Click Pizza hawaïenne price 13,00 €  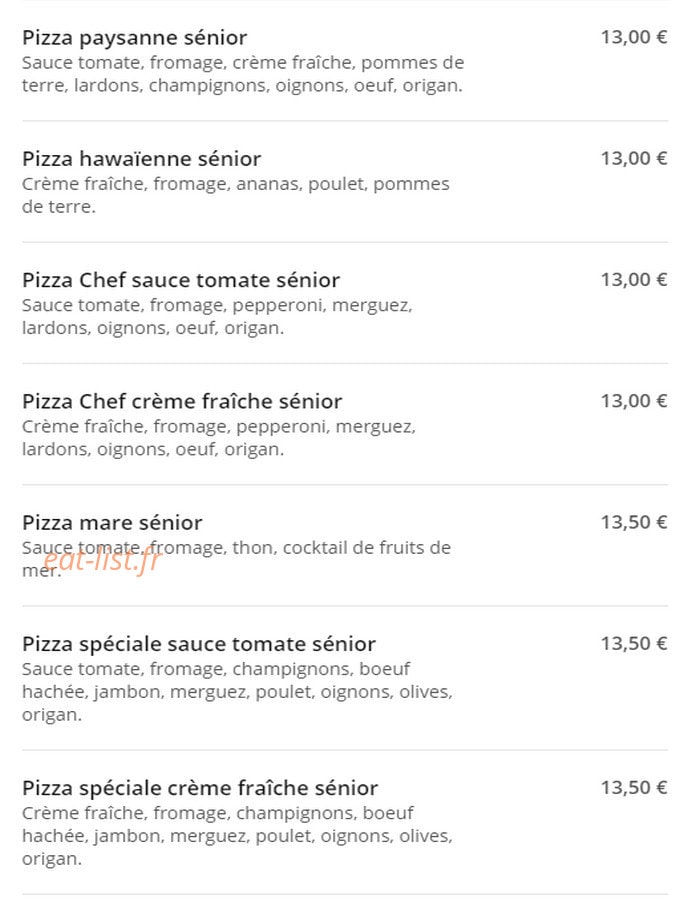click(634, 158)
